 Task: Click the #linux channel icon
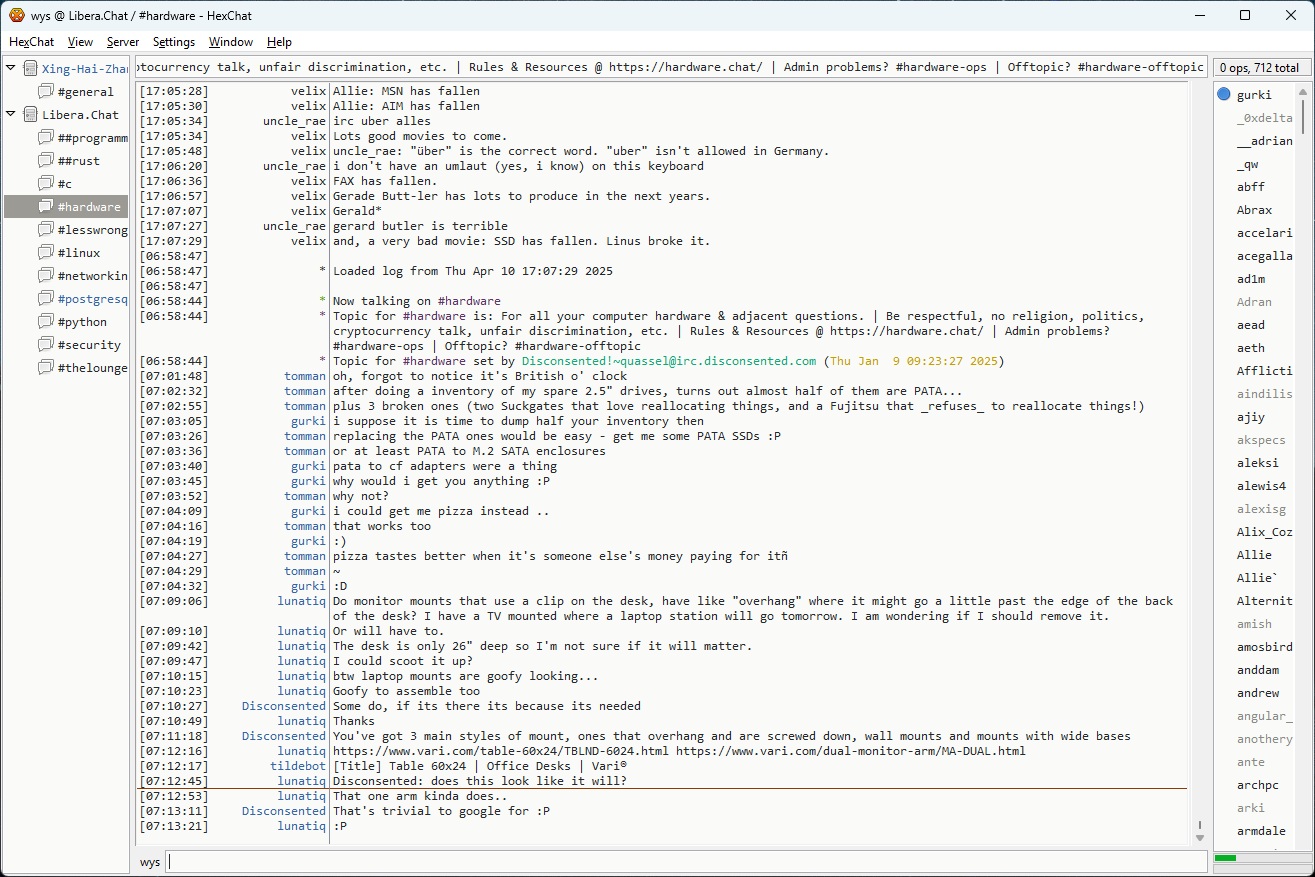pyautogui.click(x=46, y=252)
